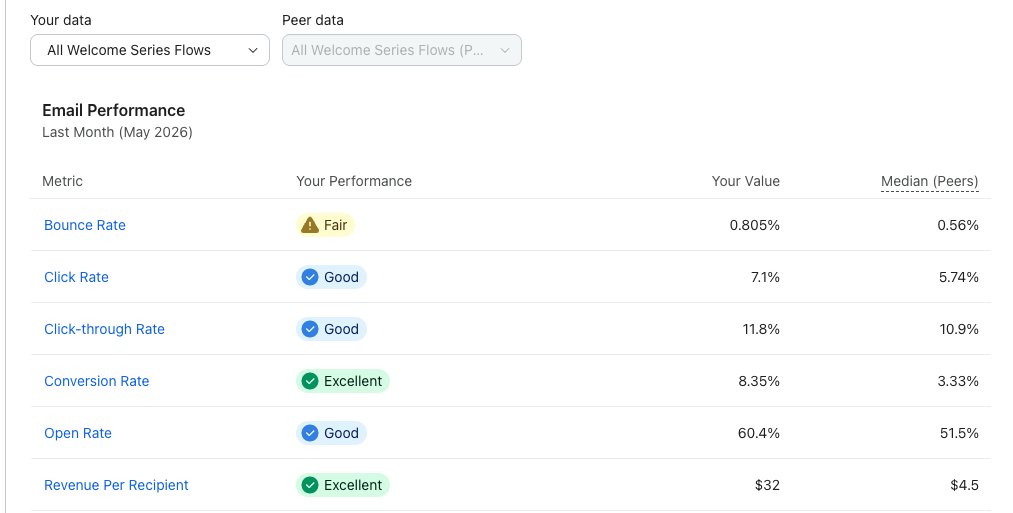The height and width of the screenshot is (513, 1013).
Task: Click the Excellent badge for Revenue Per Recipient
Action: click(342, 485)
